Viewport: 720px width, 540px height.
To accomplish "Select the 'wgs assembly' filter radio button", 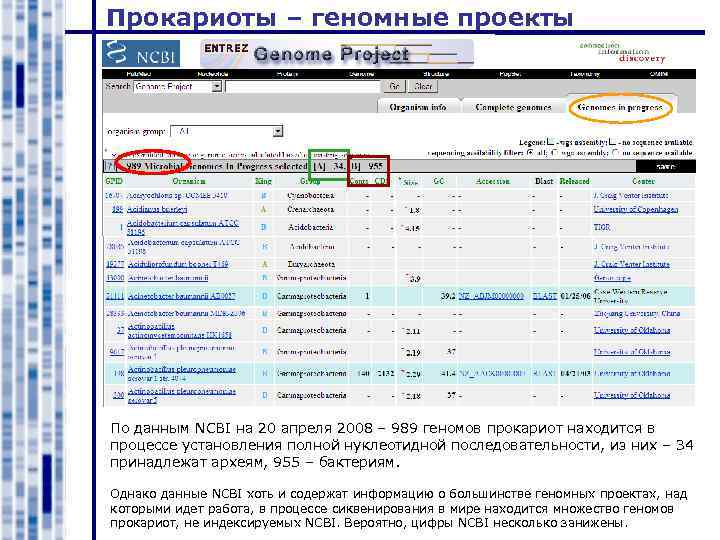I will (x=554, y=152).
